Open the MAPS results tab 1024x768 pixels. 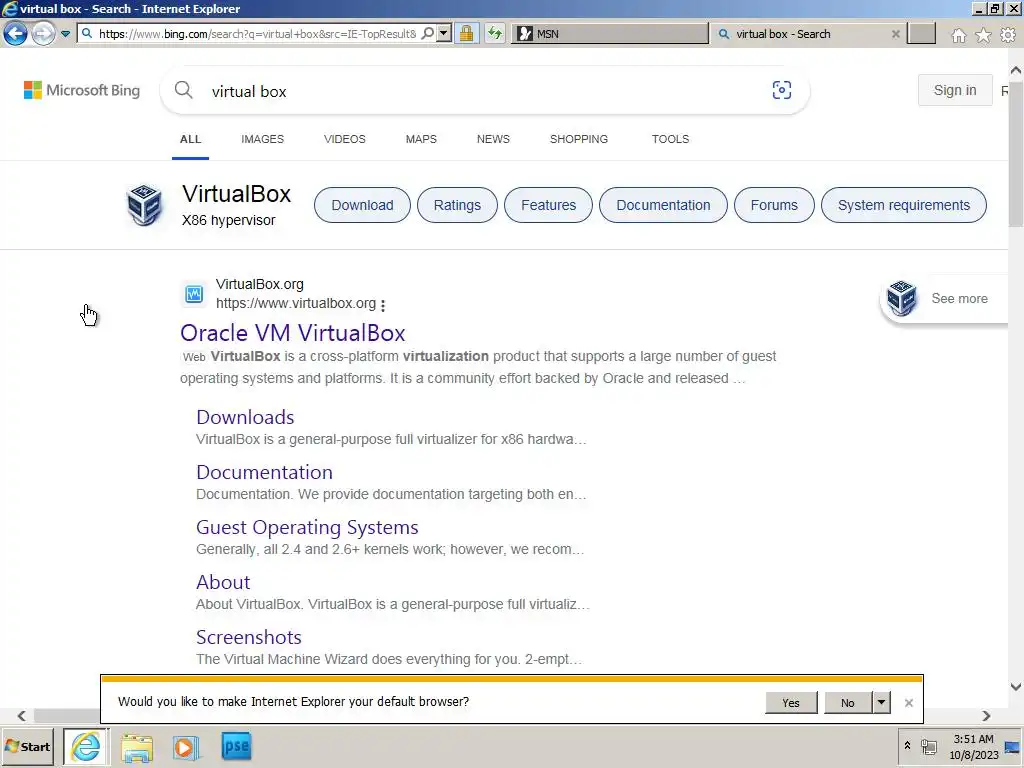point(421,139)
